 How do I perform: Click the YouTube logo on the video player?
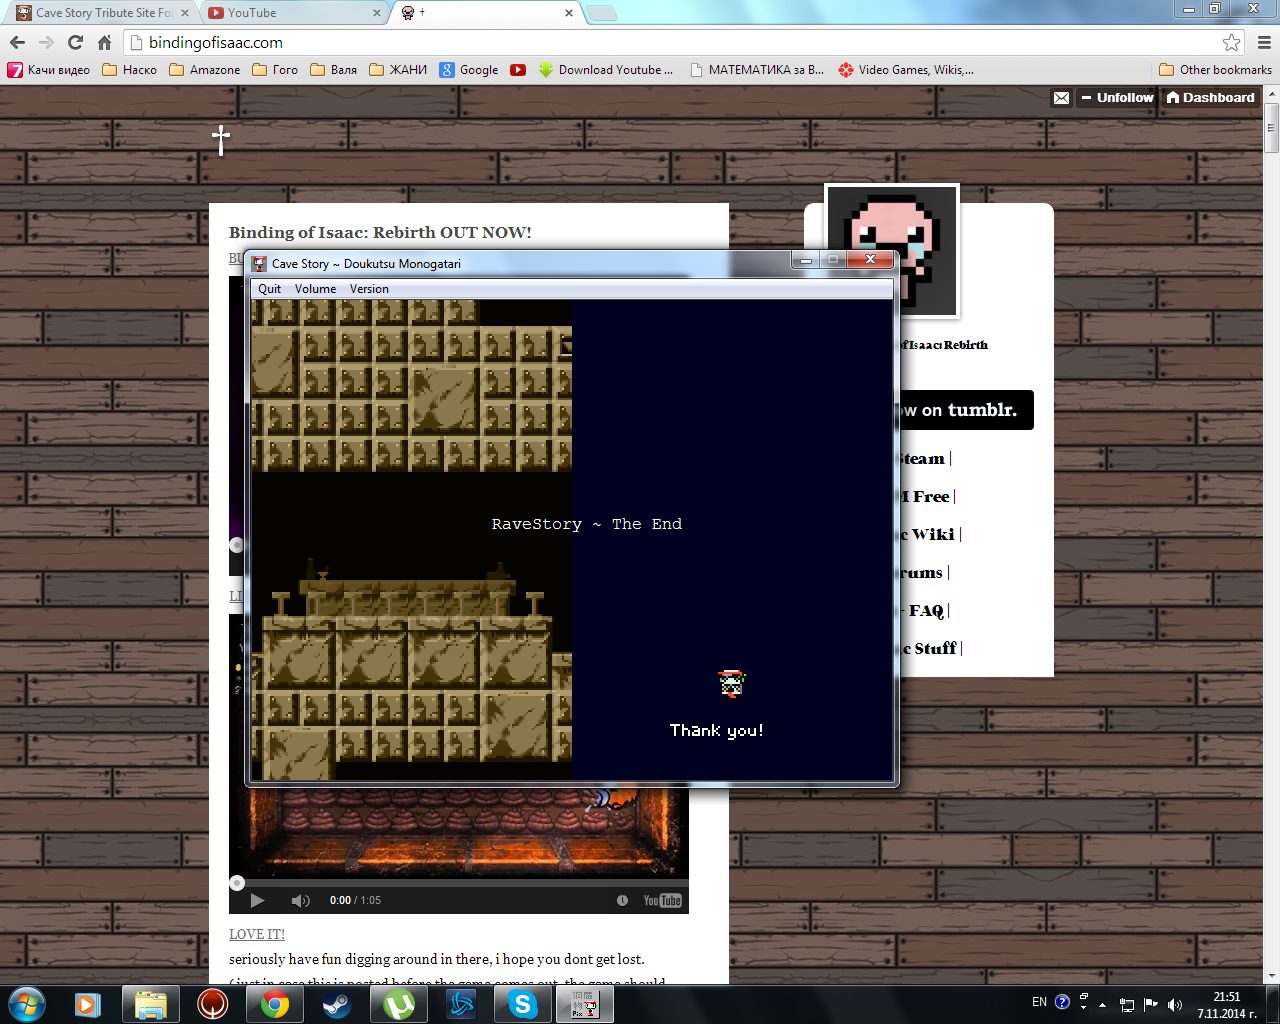(x=662, y=900)
